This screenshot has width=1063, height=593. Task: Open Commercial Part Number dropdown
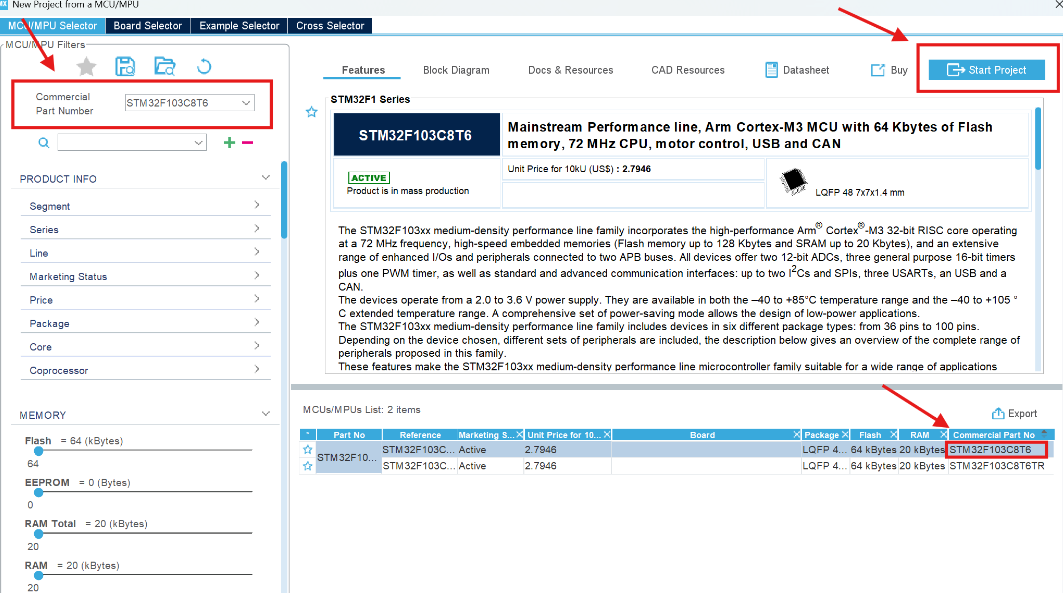245,103
